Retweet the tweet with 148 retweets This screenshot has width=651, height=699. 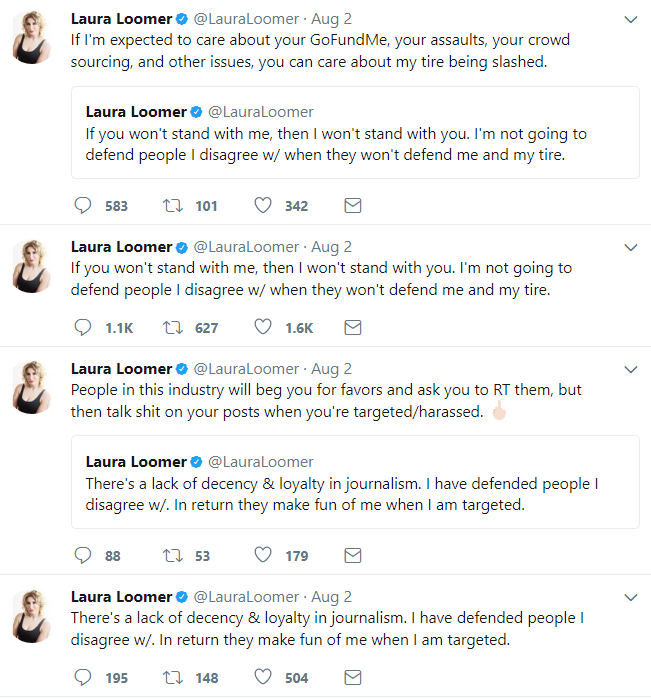pyautogui.click(x=172, y=677)
